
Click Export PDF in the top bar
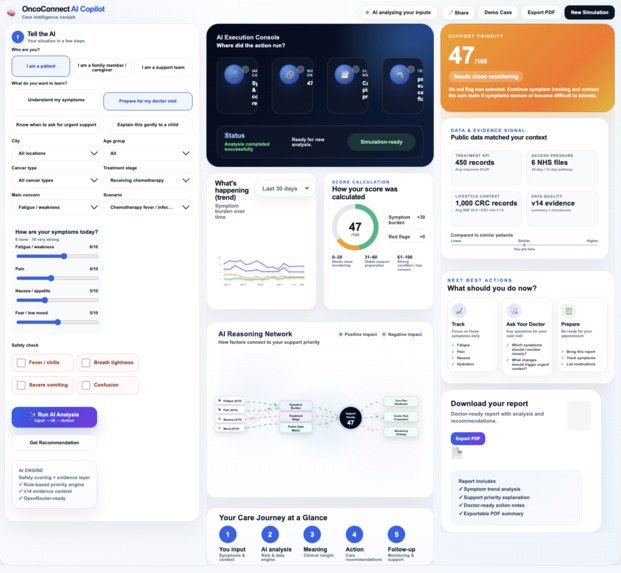tap(541, 13)
